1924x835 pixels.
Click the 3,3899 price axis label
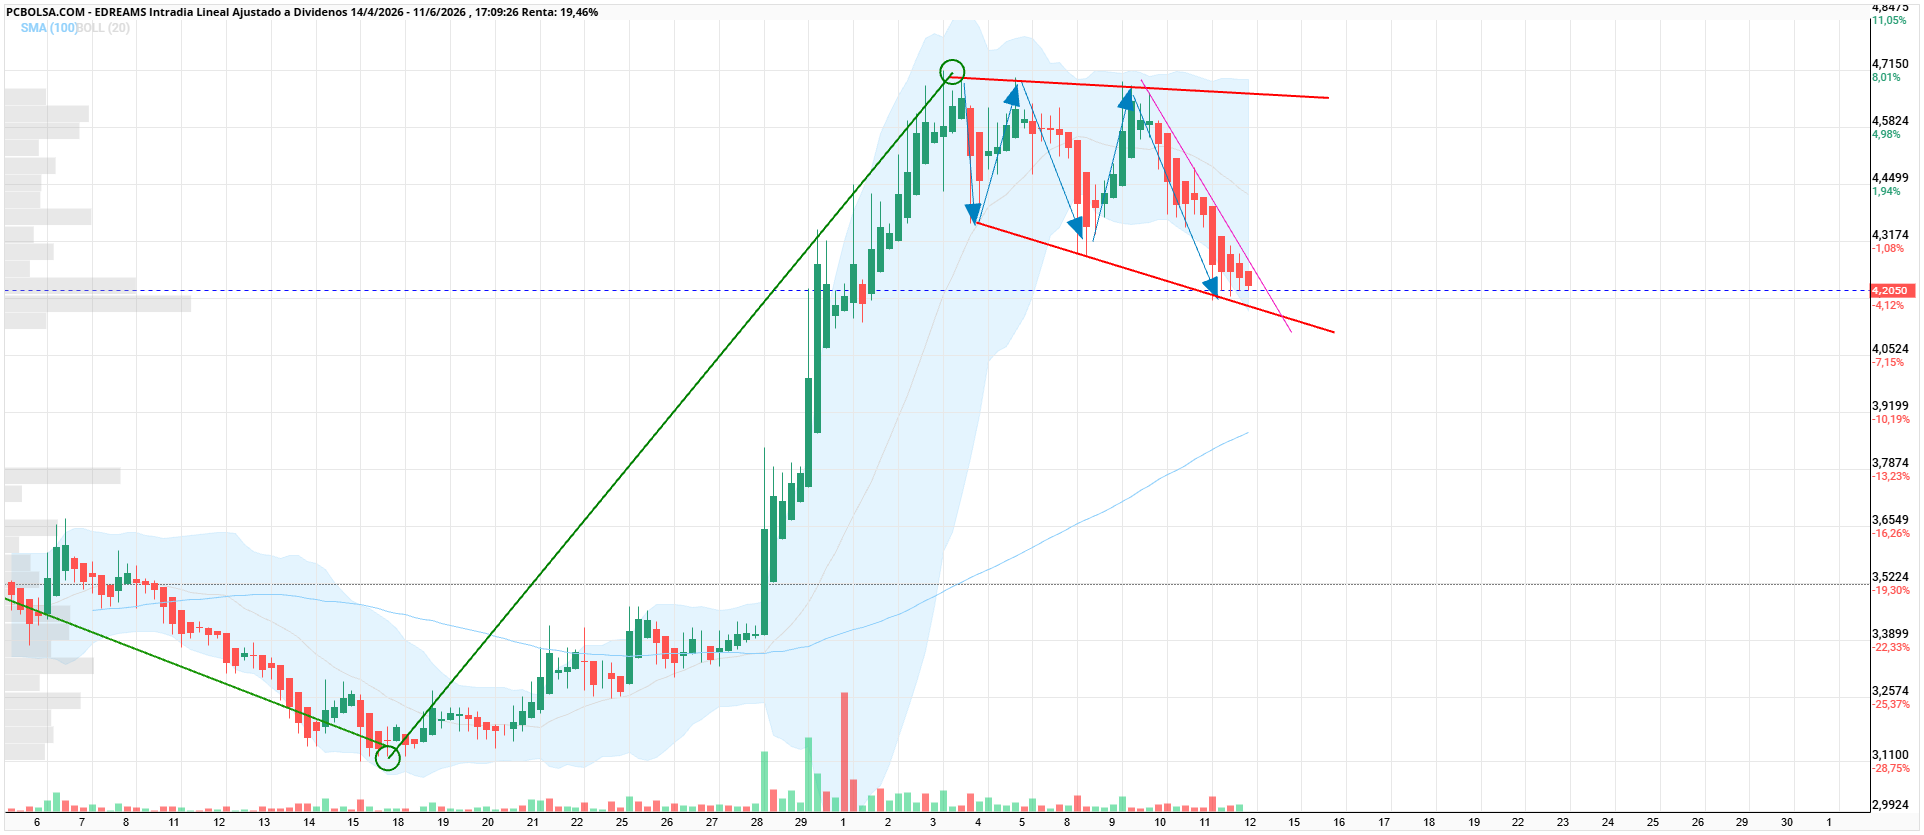click(1890, 634)
